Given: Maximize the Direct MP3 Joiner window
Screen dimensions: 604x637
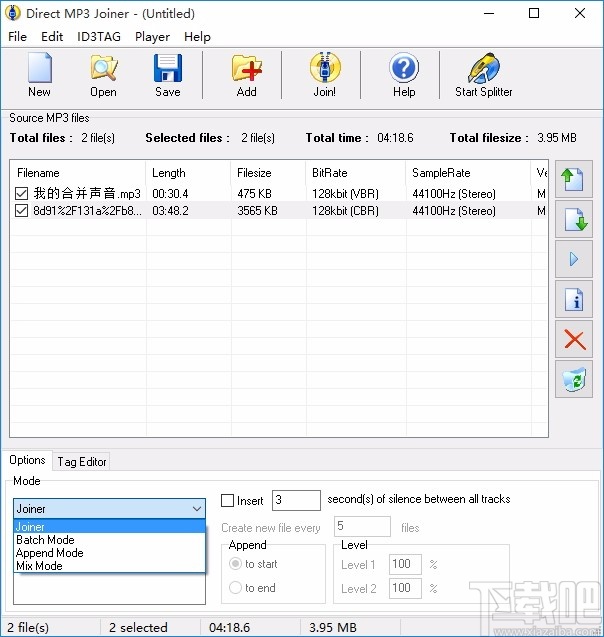Looking at the screenshot, I should click(534, 13).
